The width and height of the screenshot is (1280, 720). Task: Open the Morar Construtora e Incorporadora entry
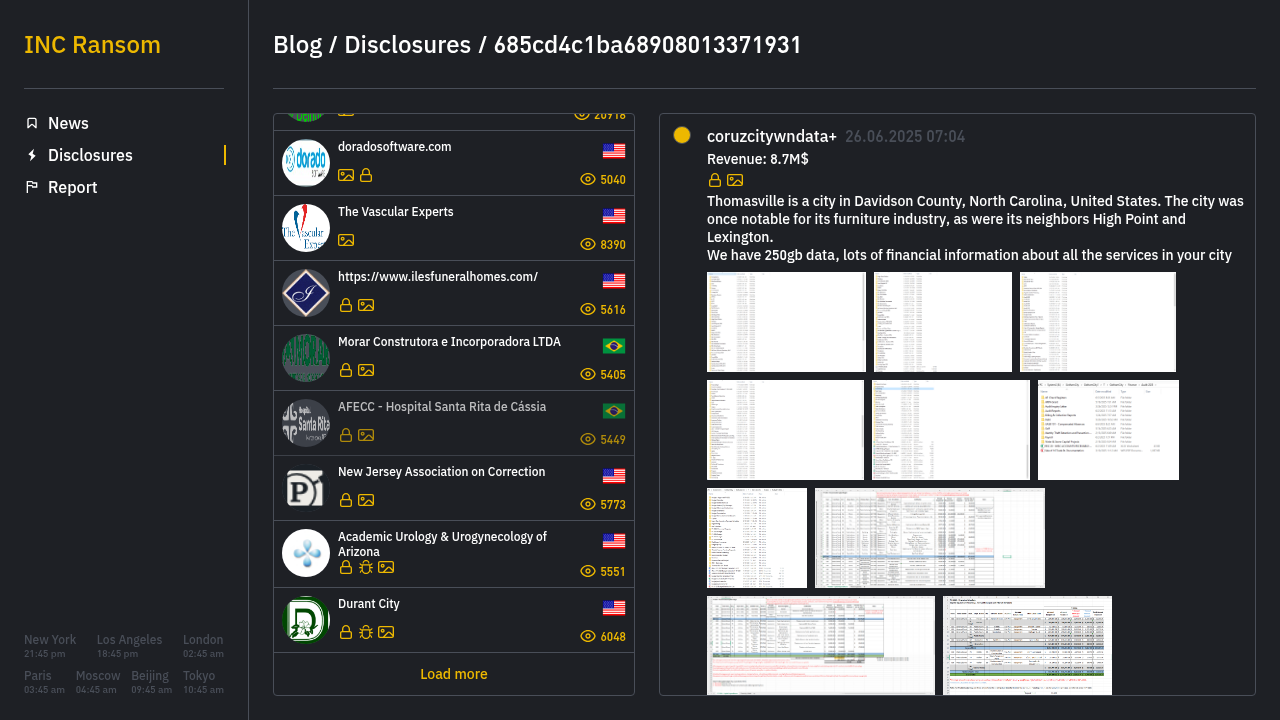(x=454, y=358)
